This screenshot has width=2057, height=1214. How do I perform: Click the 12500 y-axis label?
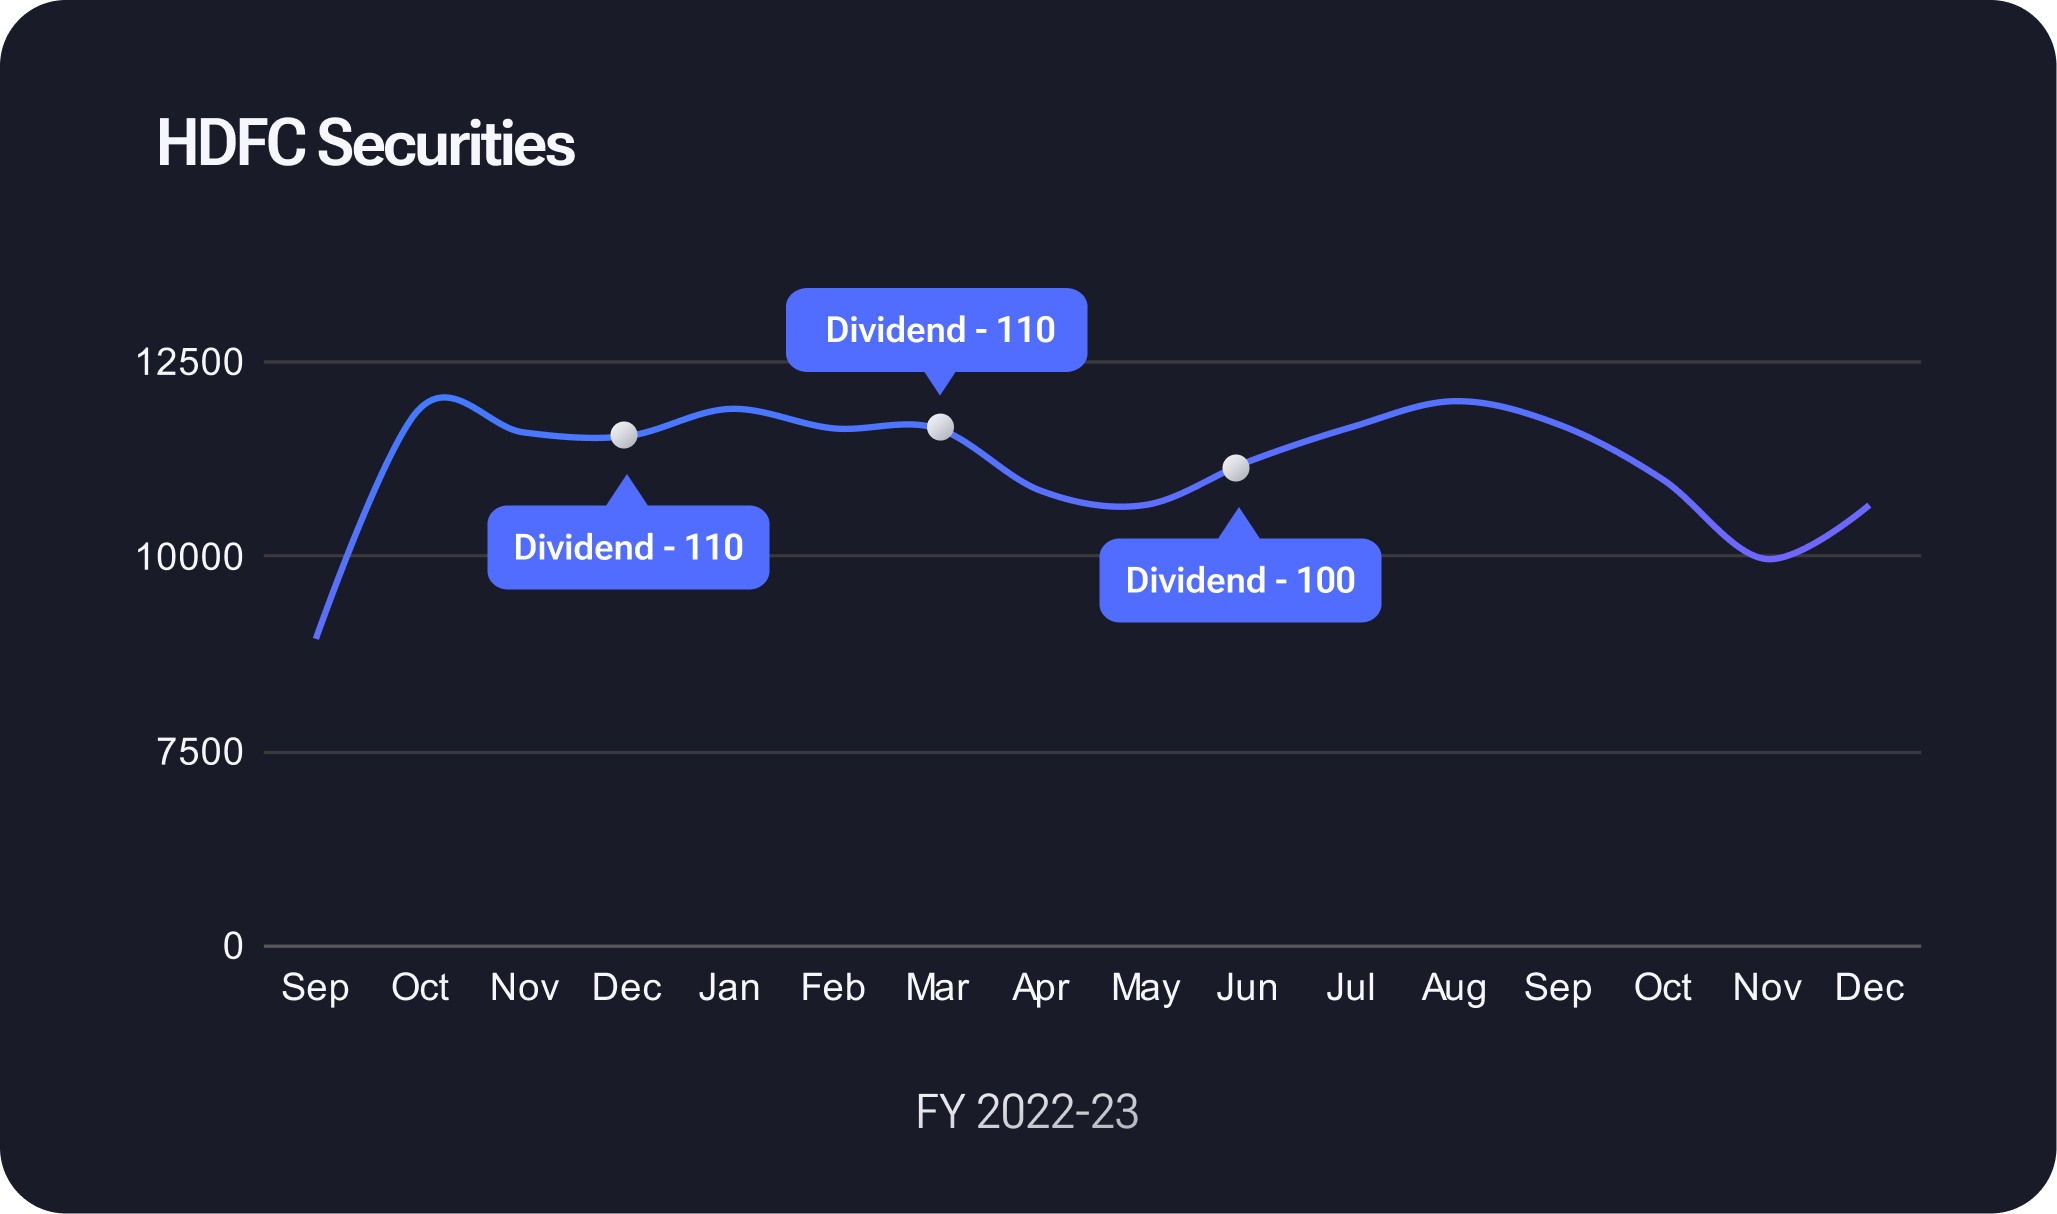190,362
